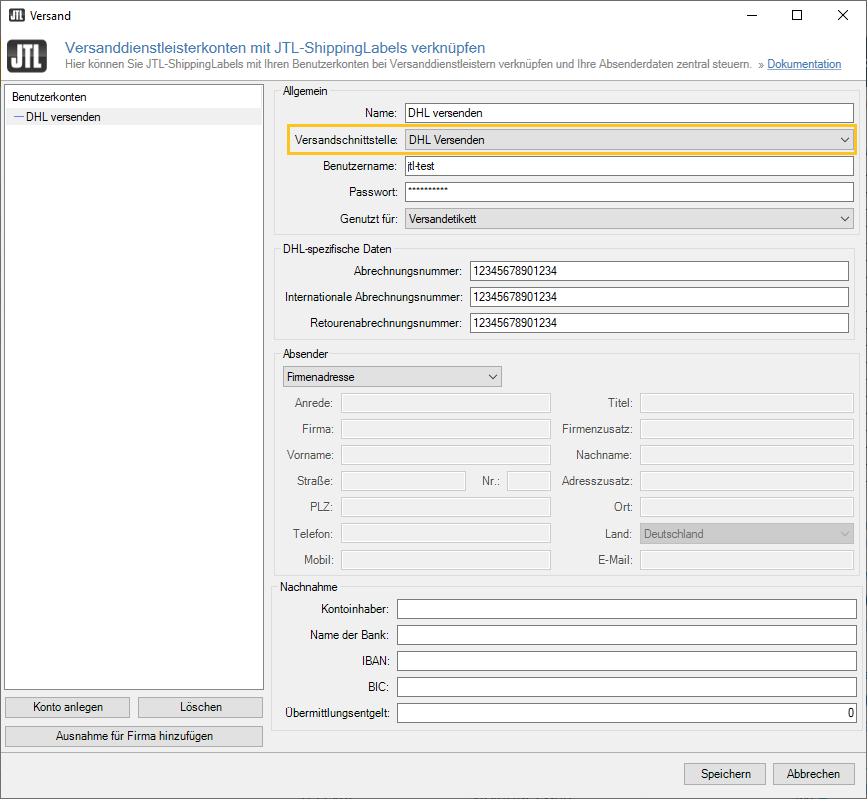Focus the BIC input field

click(x=626, y=687)
